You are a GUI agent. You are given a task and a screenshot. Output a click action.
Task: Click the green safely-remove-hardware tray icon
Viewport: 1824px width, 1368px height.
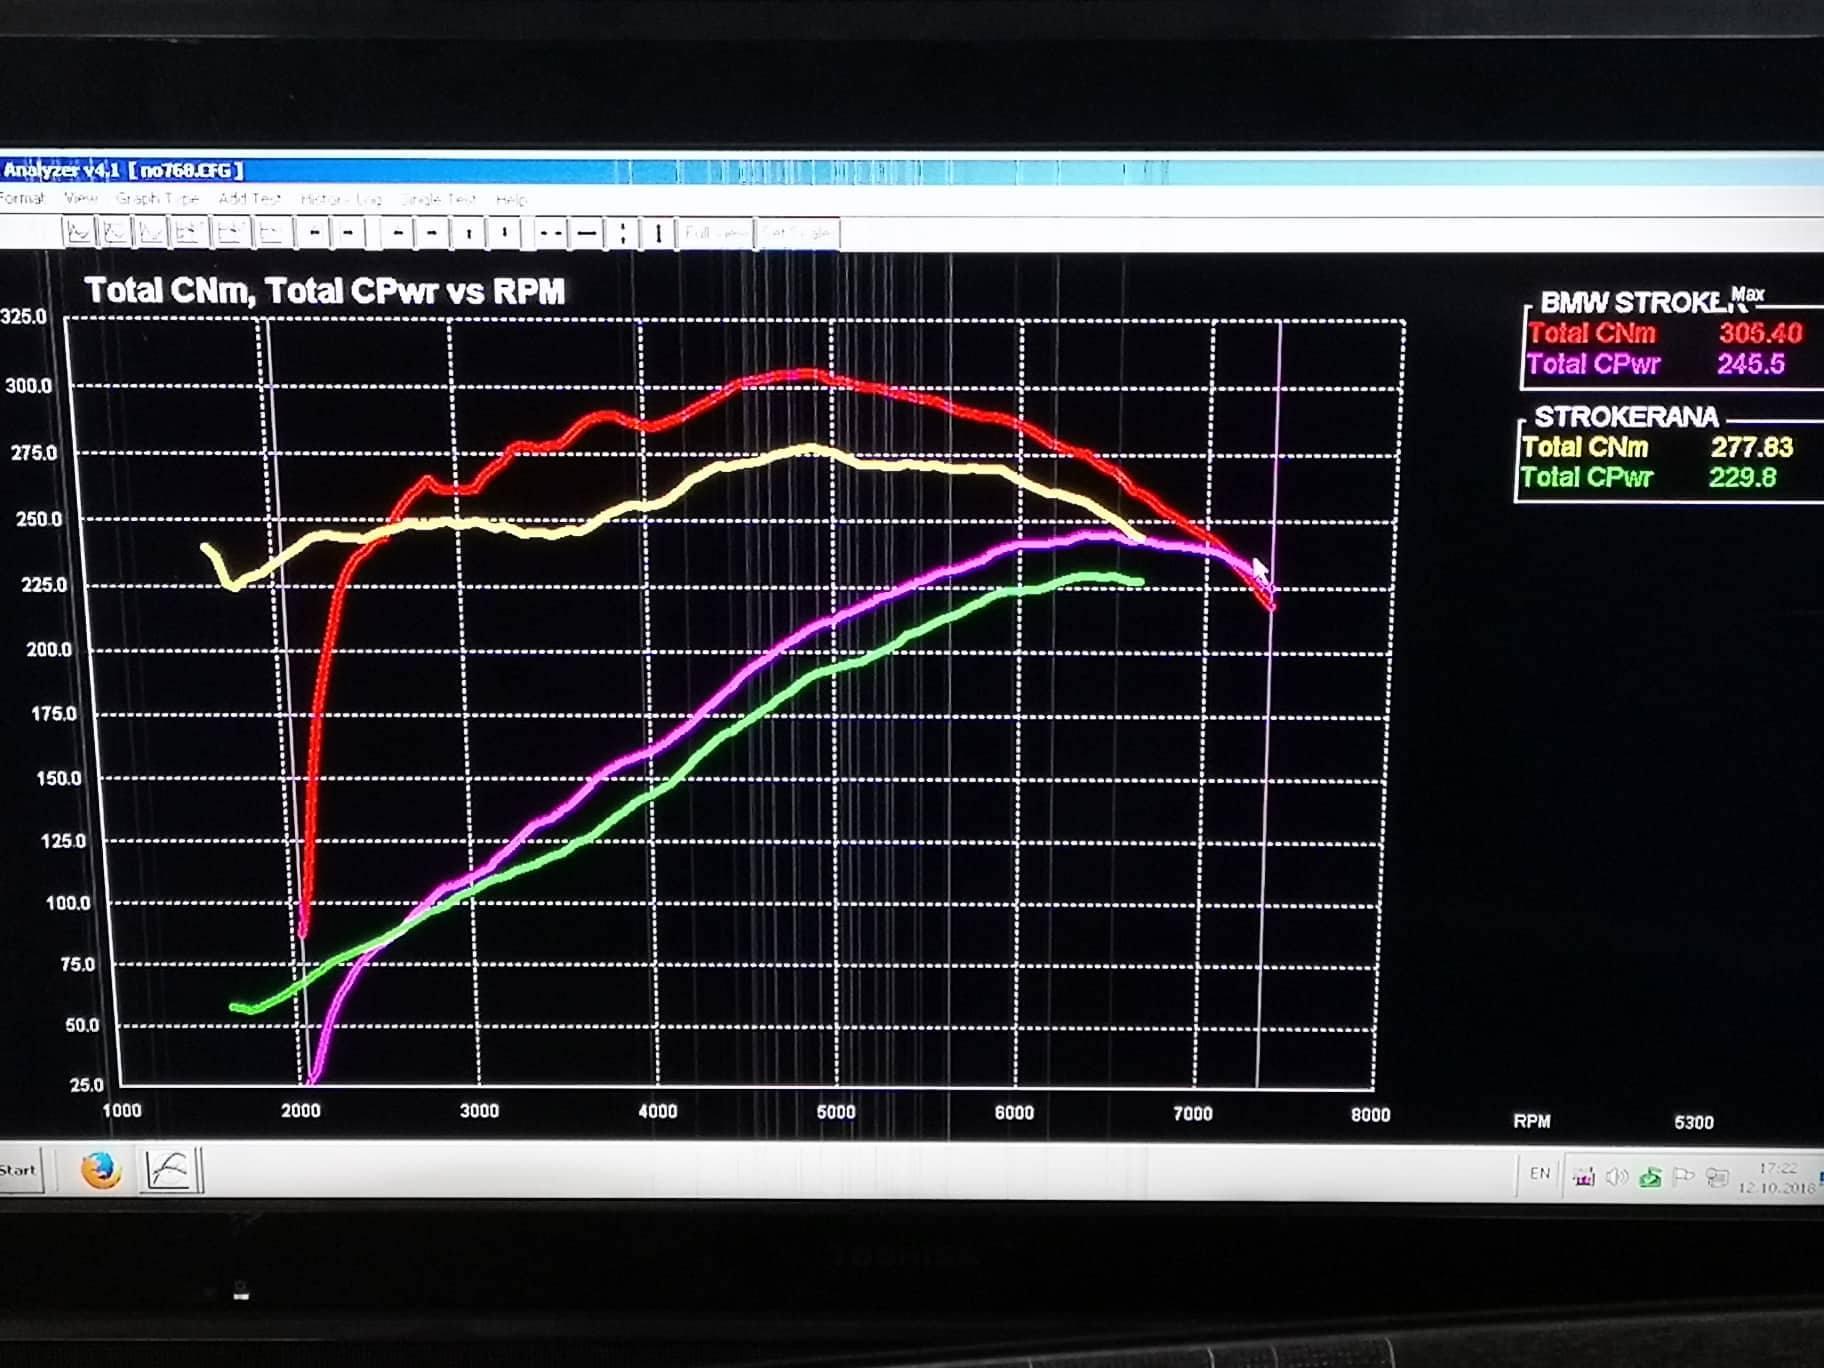tap(1650, 1177)
